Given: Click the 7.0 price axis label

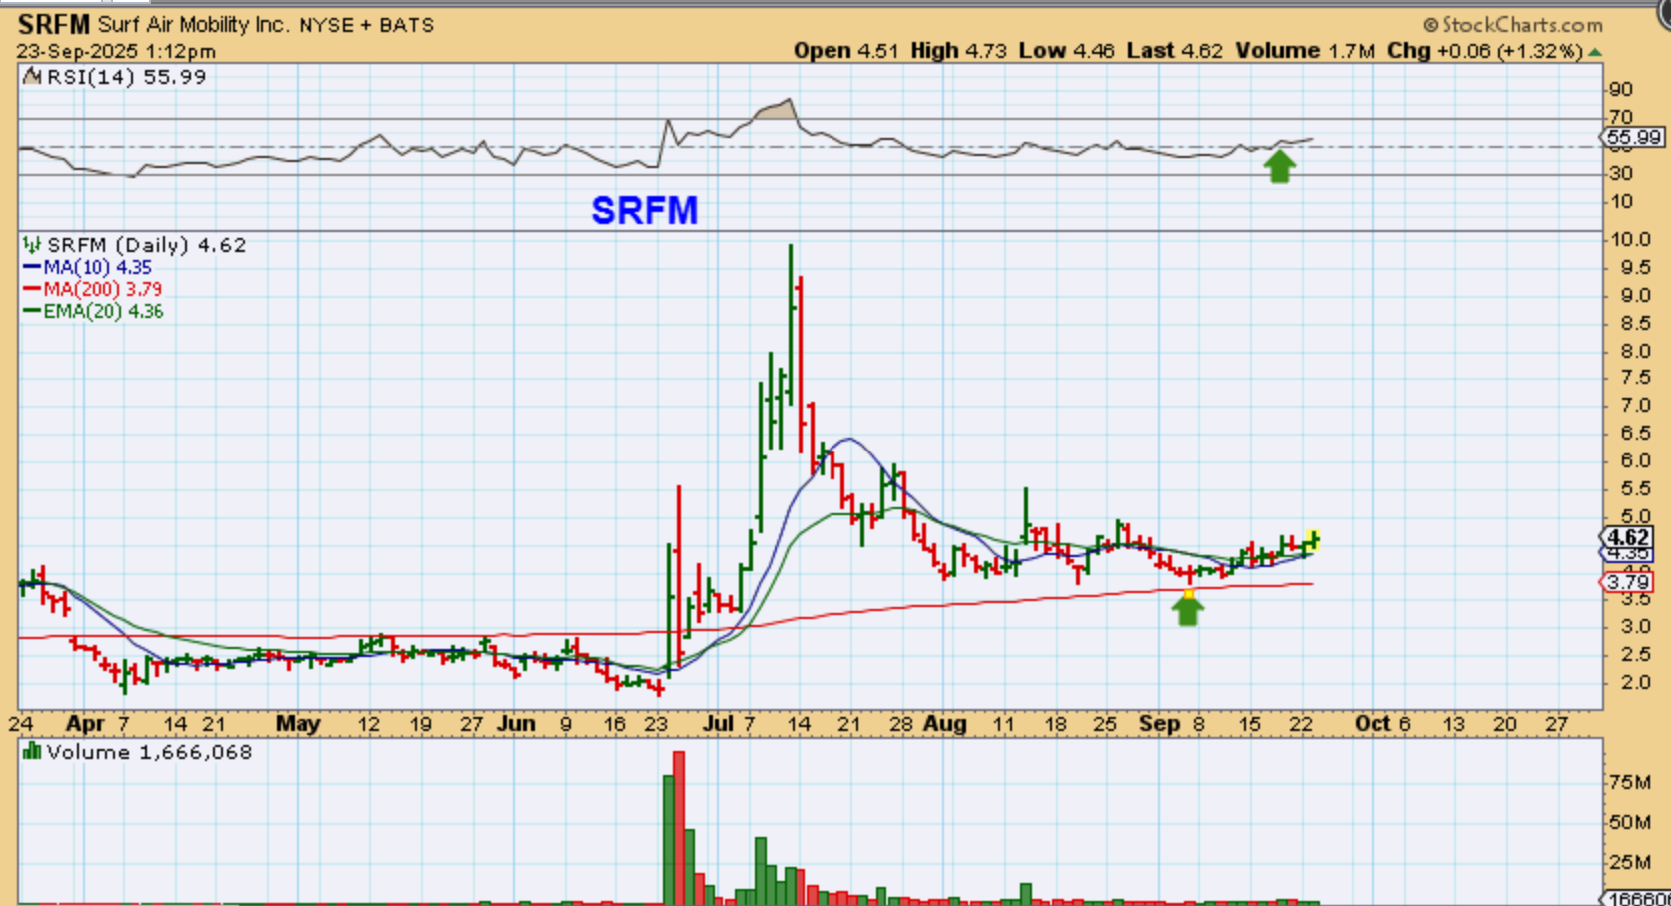Looking at the screenshot, I should coord(1635,406).
